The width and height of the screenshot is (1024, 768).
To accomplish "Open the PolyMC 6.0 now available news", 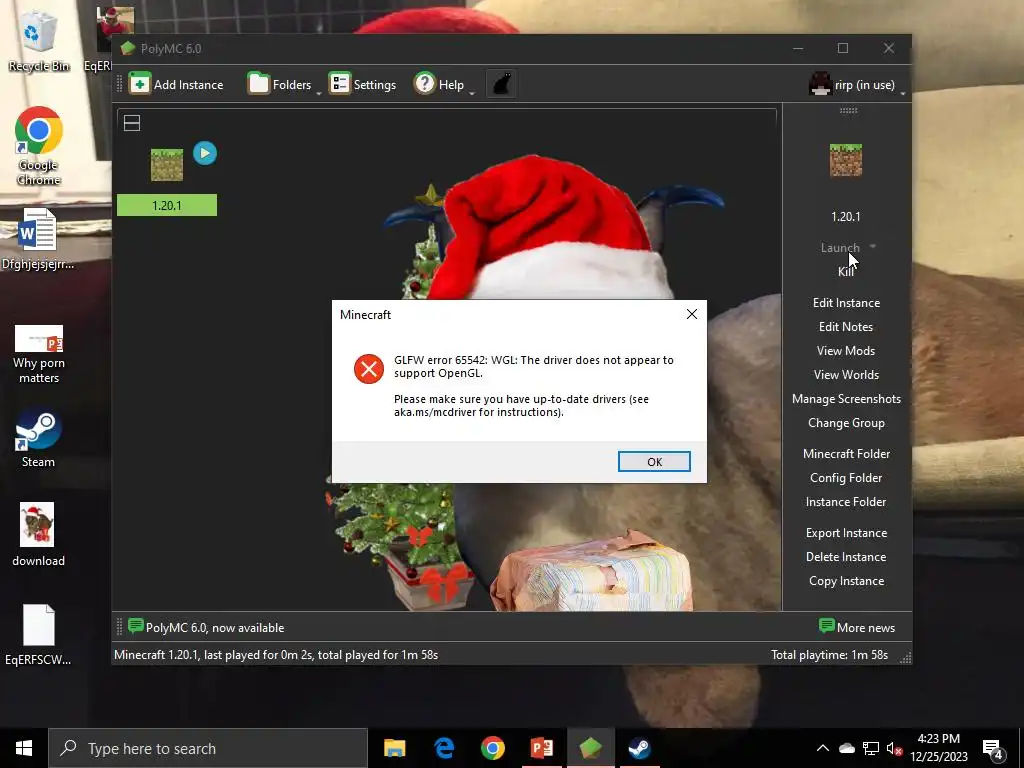I will (206, 628).
